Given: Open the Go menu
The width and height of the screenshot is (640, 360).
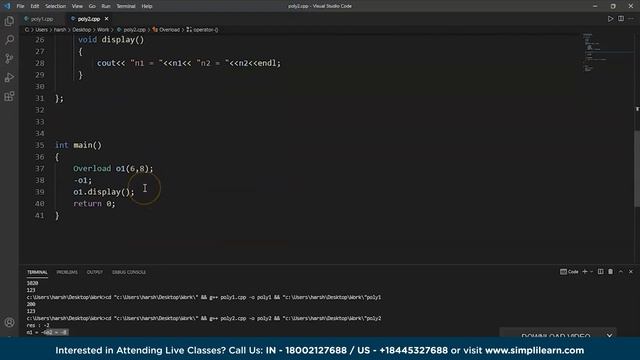Looking at the screenshot, I should pos(92,6).
